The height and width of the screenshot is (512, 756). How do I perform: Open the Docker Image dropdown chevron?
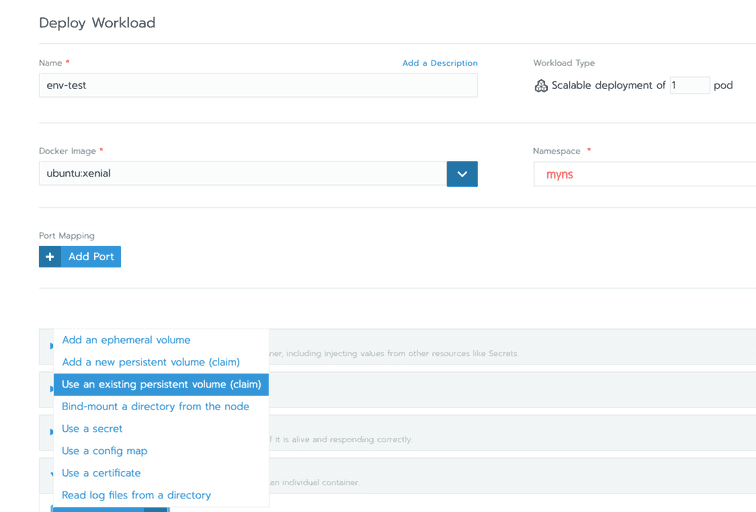coord(462,174)
